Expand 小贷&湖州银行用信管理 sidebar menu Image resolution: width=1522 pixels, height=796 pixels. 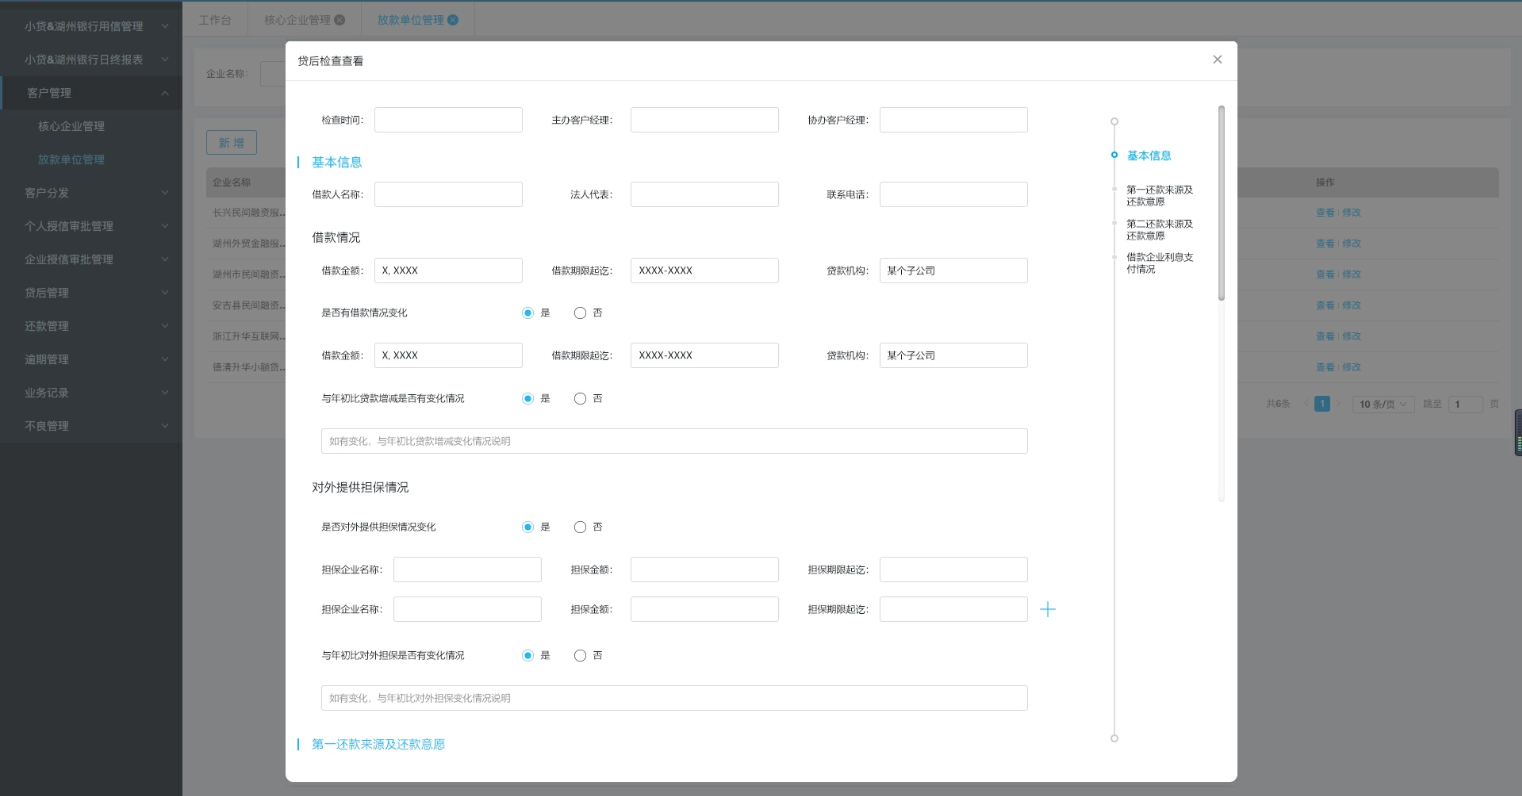[x=91, y=26]
